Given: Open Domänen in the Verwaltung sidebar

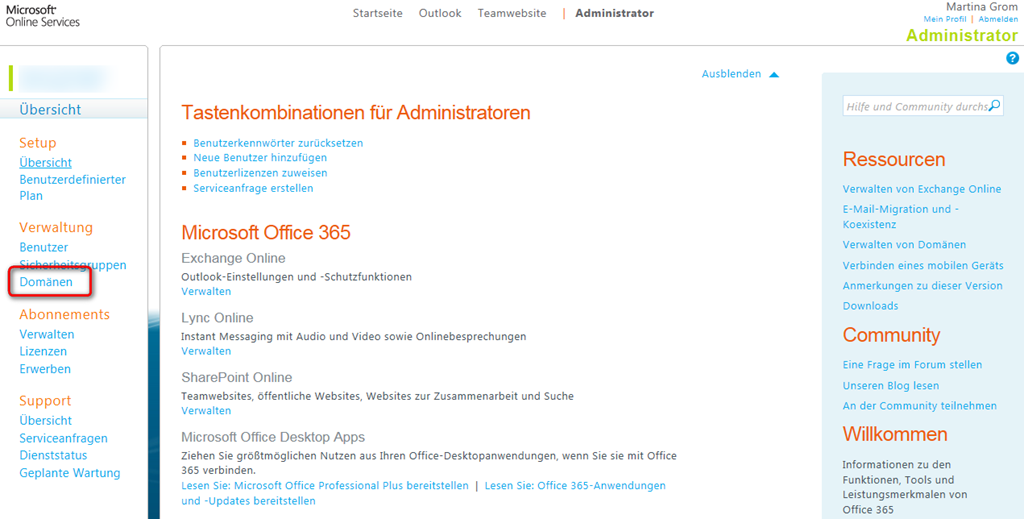Looking at the screenshot, I should pos(46,282).
